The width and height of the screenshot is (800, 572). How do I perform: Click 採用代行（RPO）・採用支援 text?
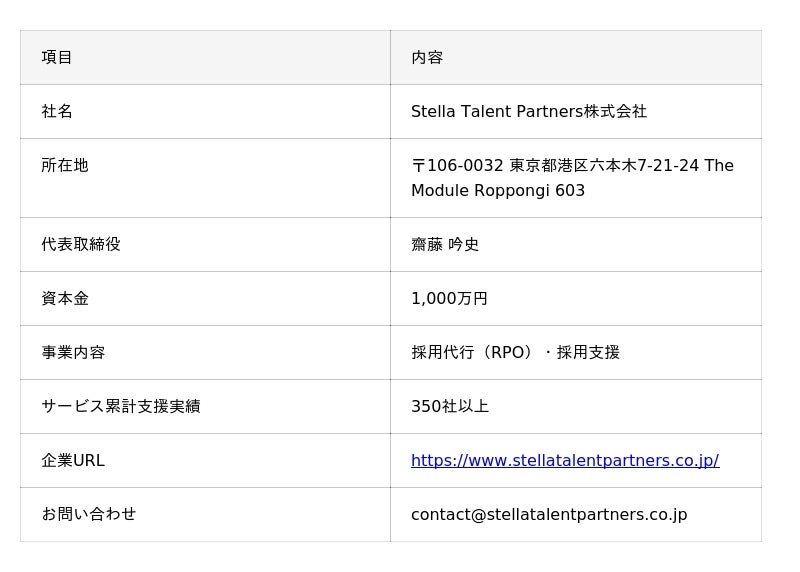(x=515, y=352)
